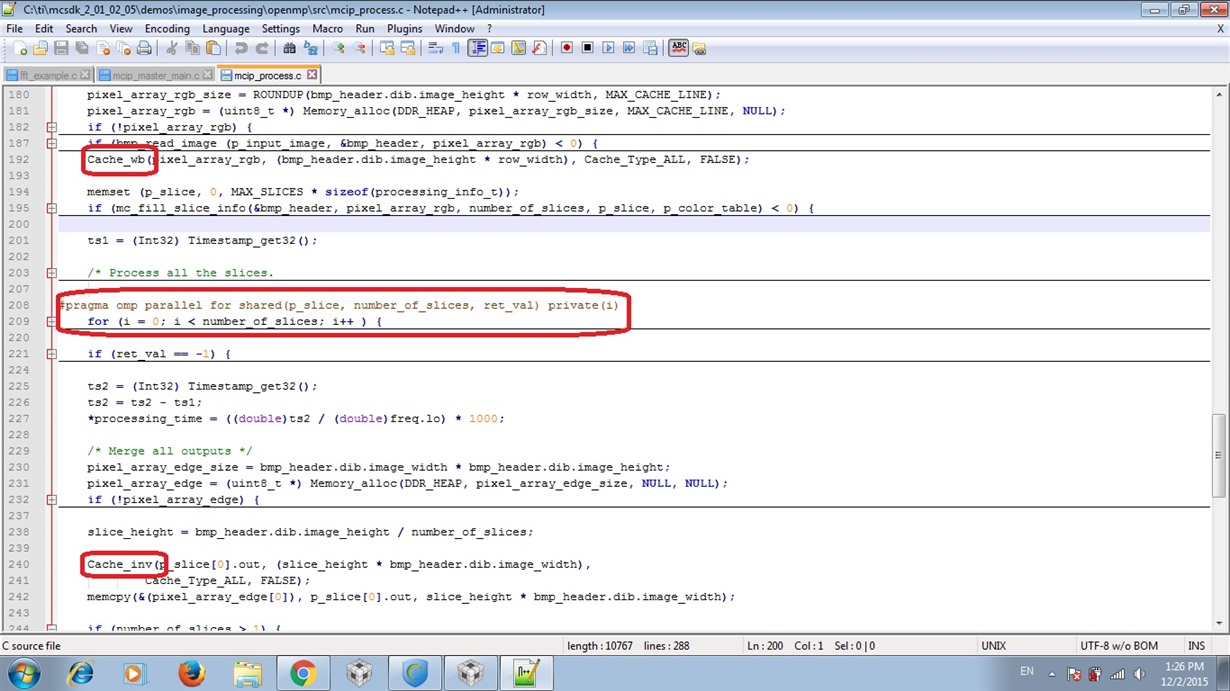The height and width of the screenshot is (691, 1230).
Task: Click the volume icon in system tray
Action: [x=1139, y=674]
